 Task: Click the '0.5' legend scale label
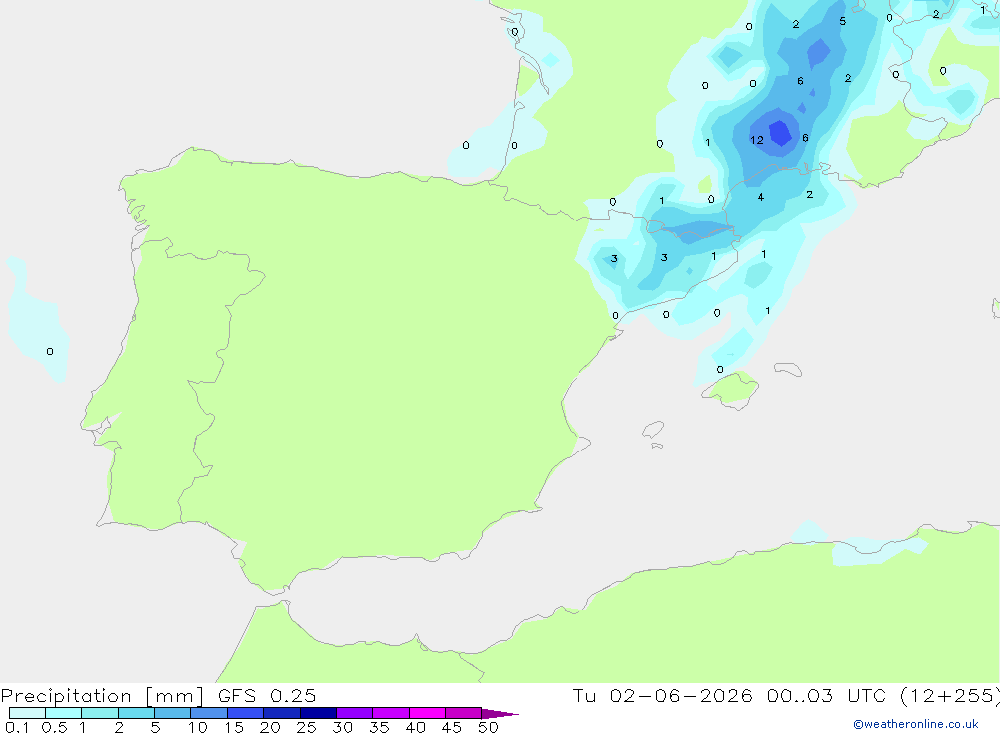(54, 727)
